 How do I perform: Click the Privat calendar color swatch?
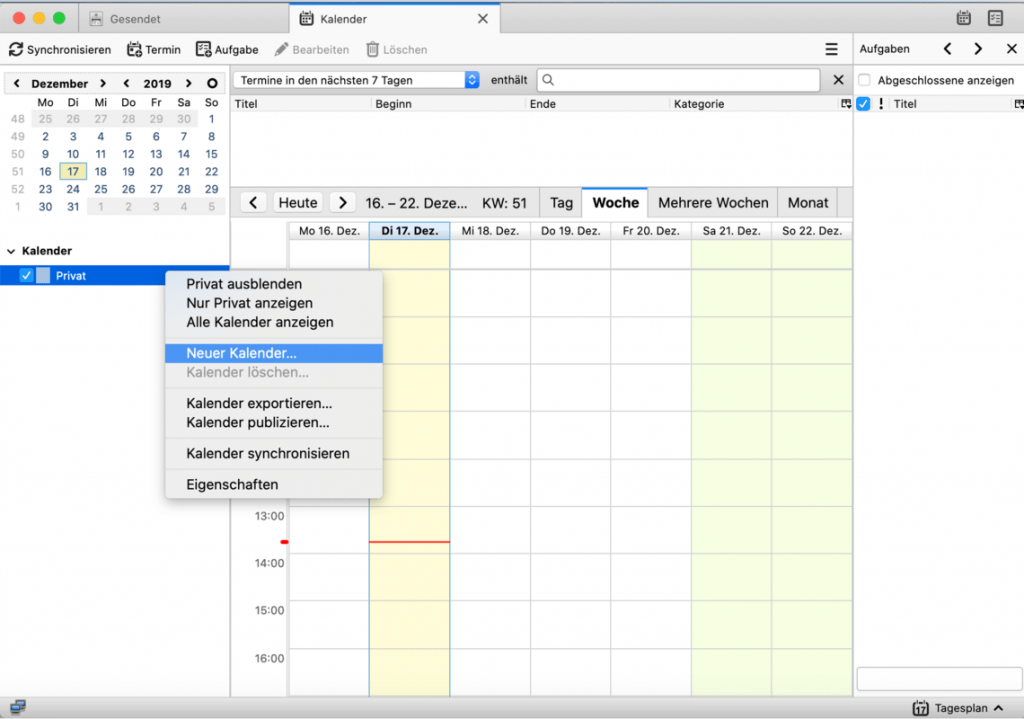click(x=43, y=276)
